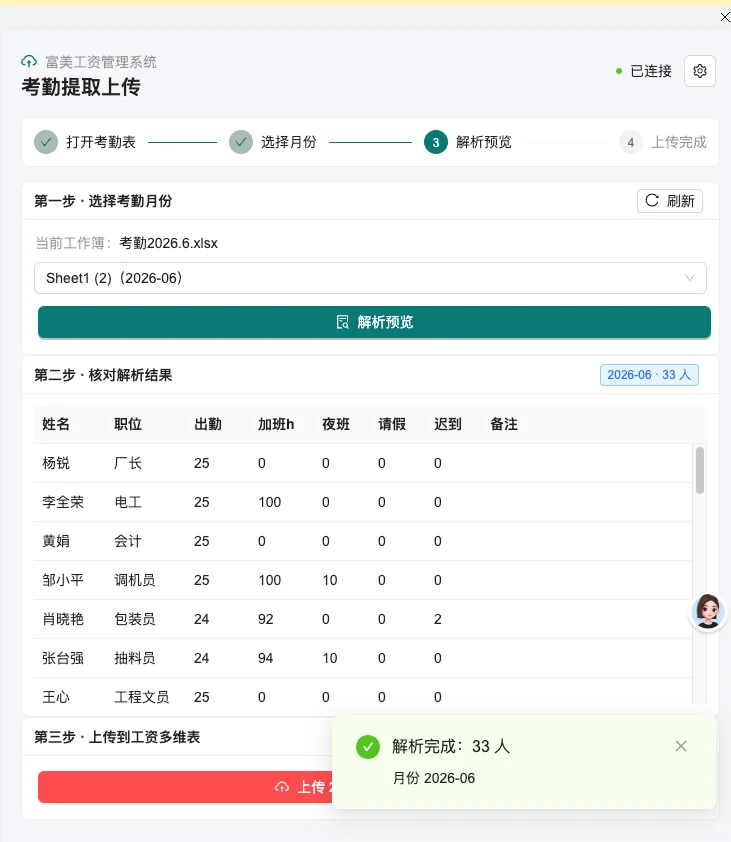Open the assistant avatar bubble

click(x=707, y=612)
